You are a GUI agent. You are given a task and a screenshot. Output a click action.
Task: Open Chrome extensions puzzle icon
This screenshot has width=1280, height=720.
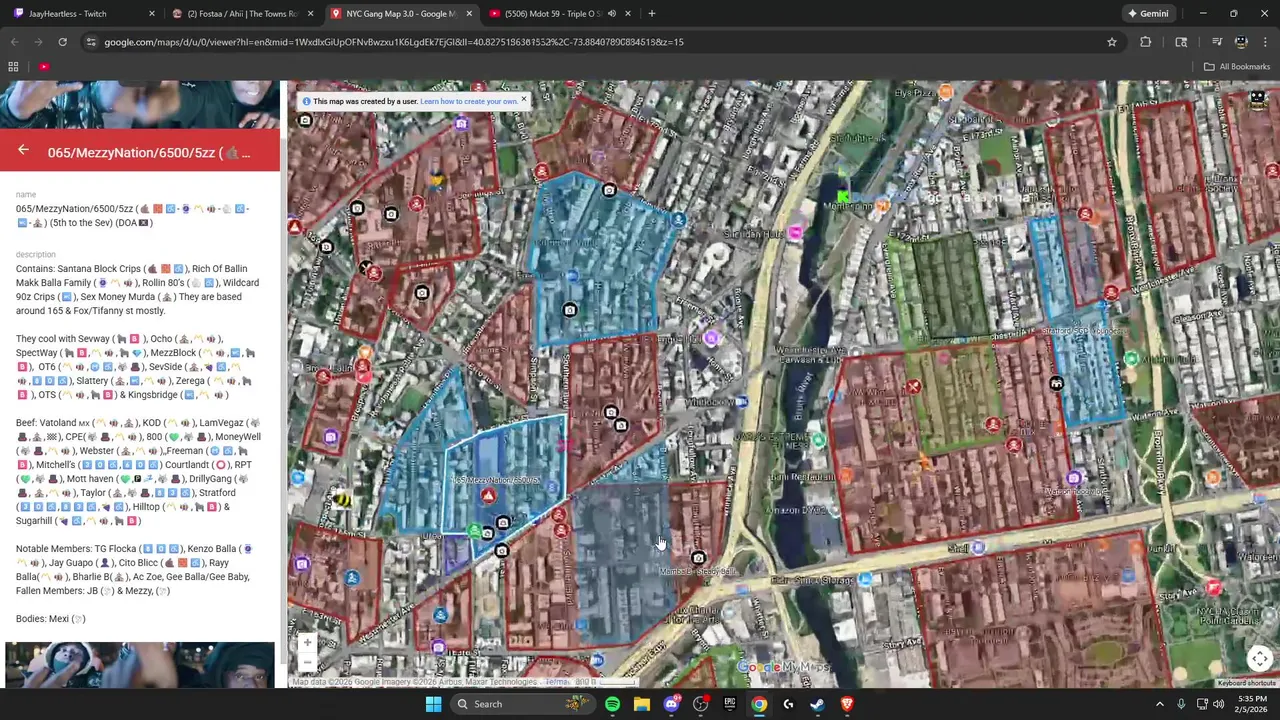click(x=1145, y=42)
